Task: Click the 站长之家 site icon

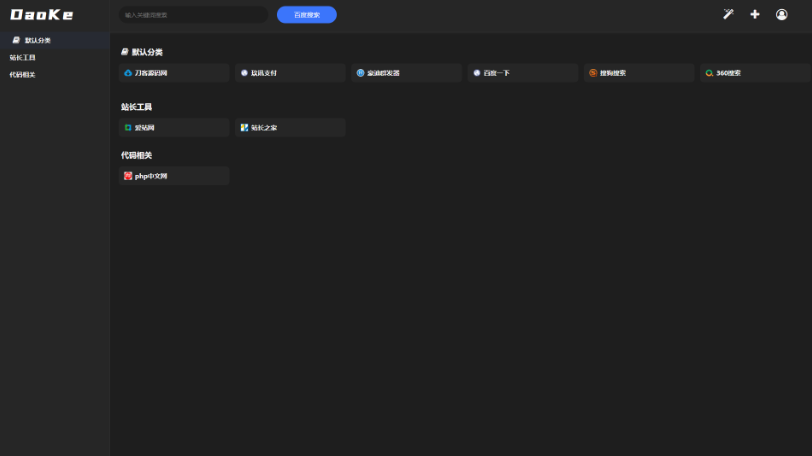Action: point(244,128)
